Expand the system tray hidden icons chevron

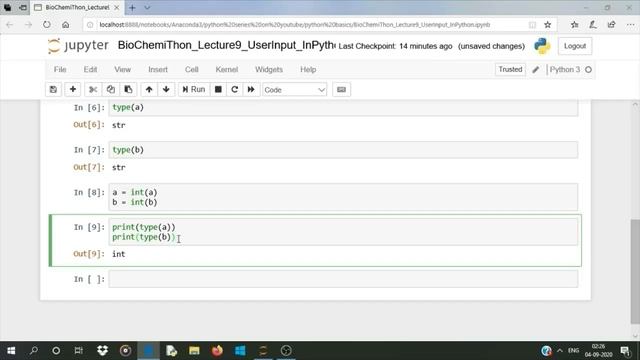(560, 351)
